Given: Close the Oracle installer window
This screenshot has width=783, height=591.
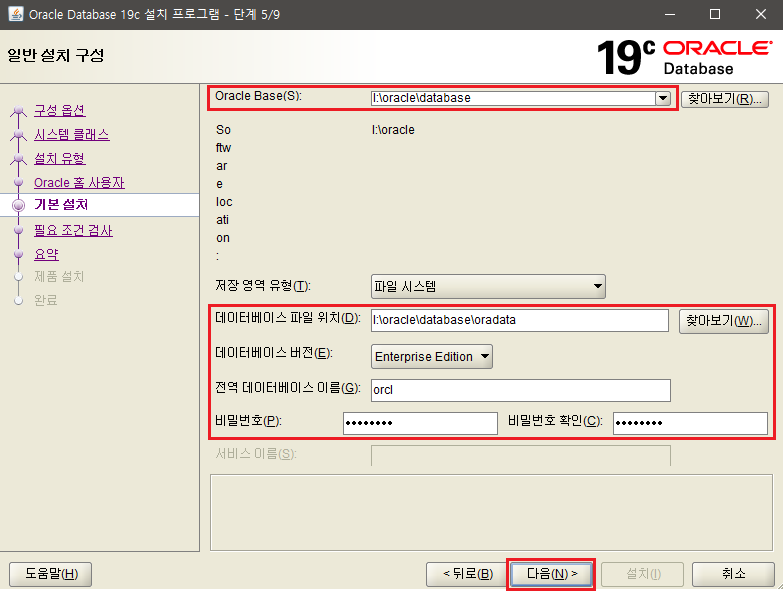Looking at the screenshot, I should tap(761, 14).
